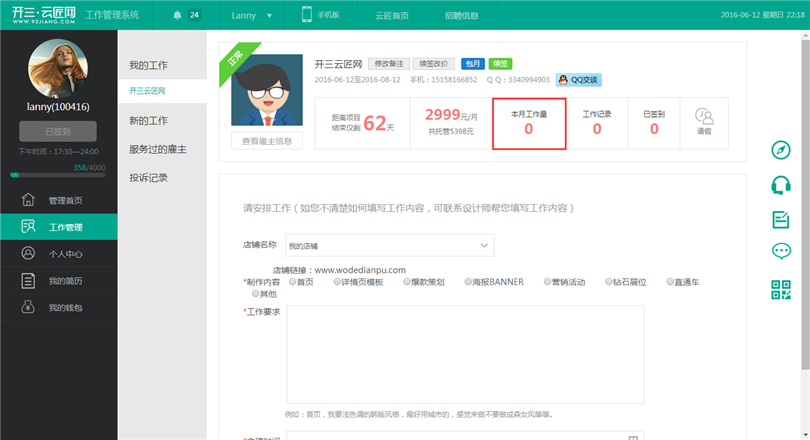
Task: Expand the Lanny user dropdown arrow
Action: (x=269, y=15)
